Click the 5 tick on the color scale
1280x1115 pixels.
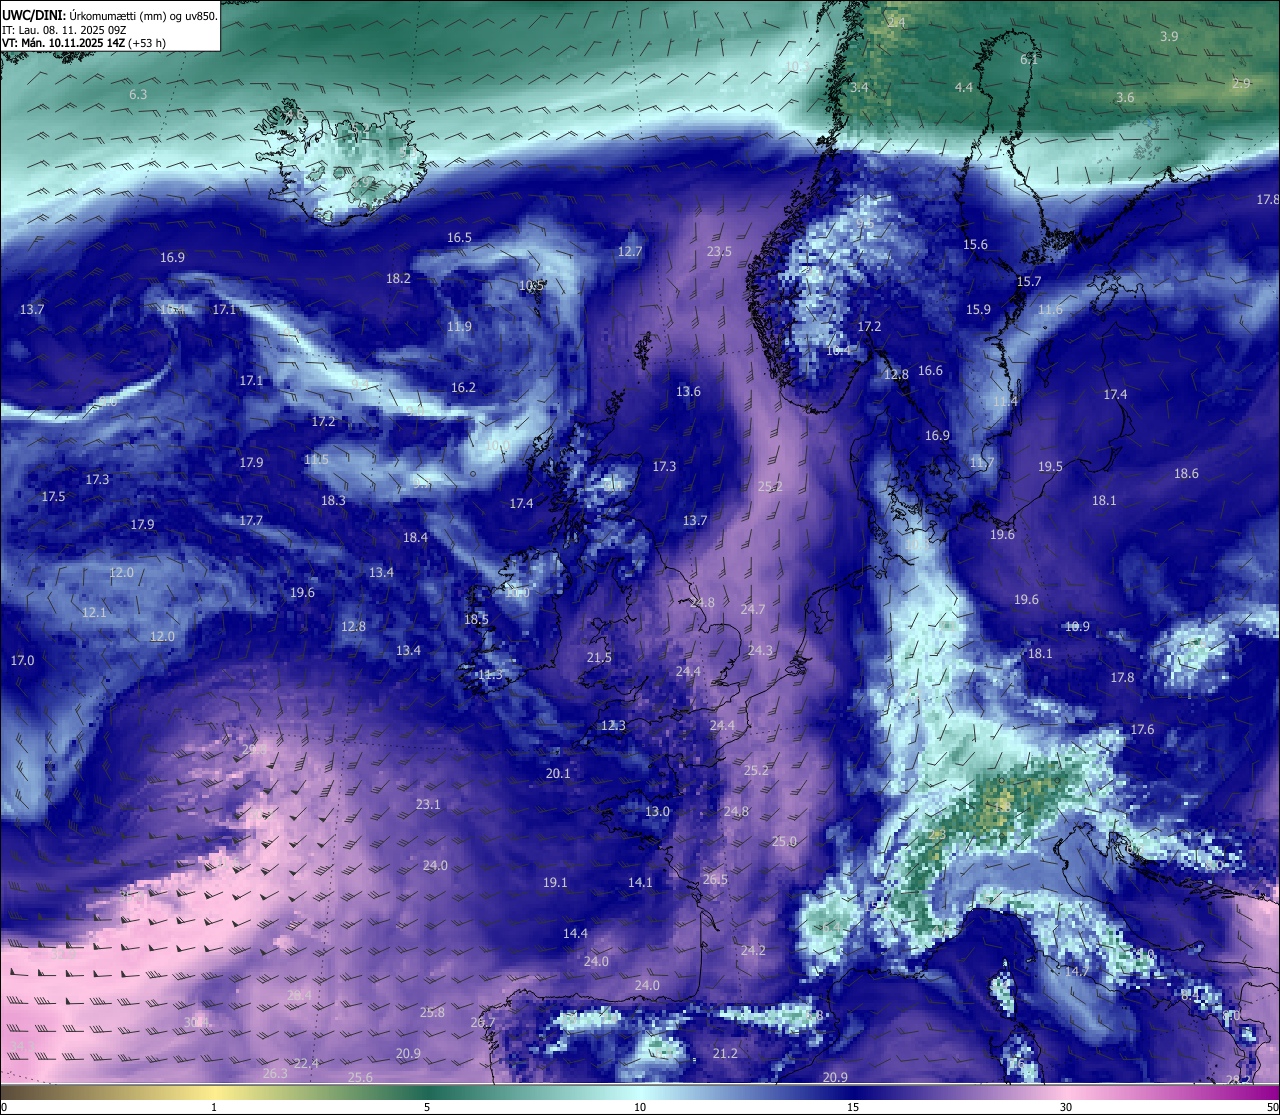(427, 1107)
